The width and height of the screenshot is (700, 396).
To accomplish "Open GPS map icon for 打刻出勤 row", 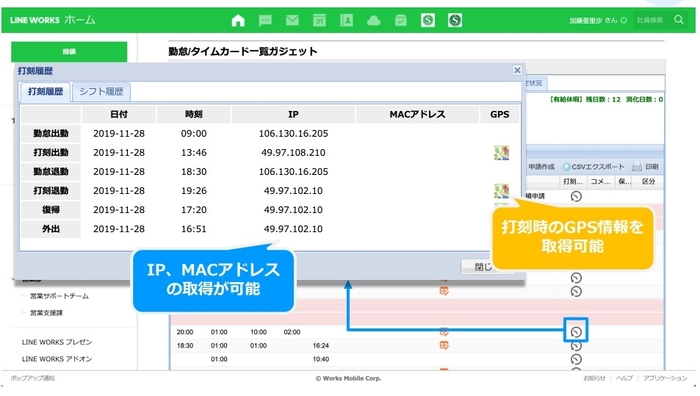I will [501, 153].
